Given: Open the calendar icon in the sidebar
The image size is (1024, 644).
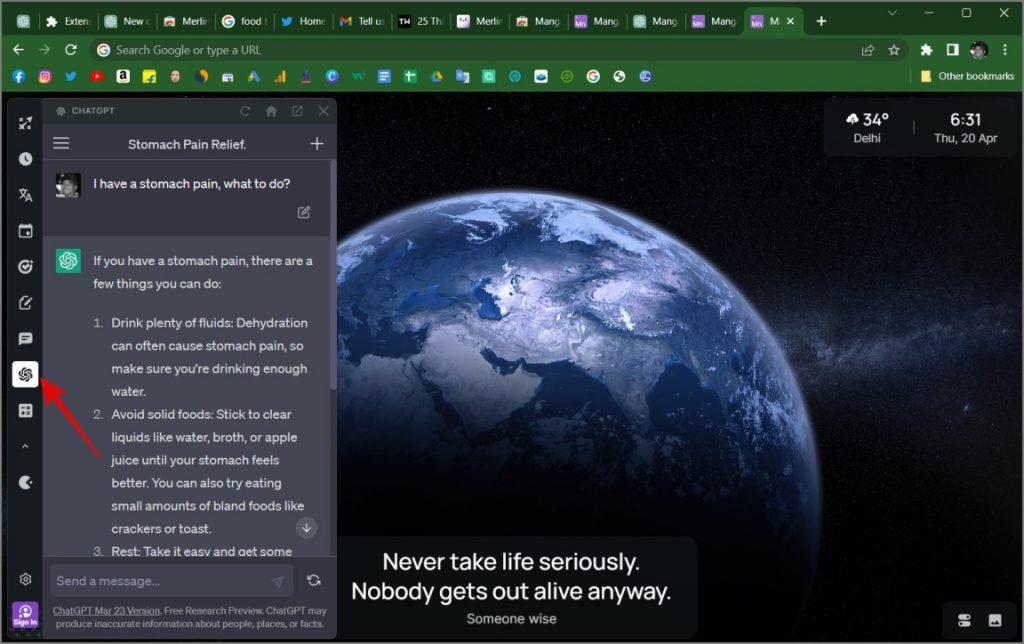Looking at the screenshot, I should [x=25, y=231].
